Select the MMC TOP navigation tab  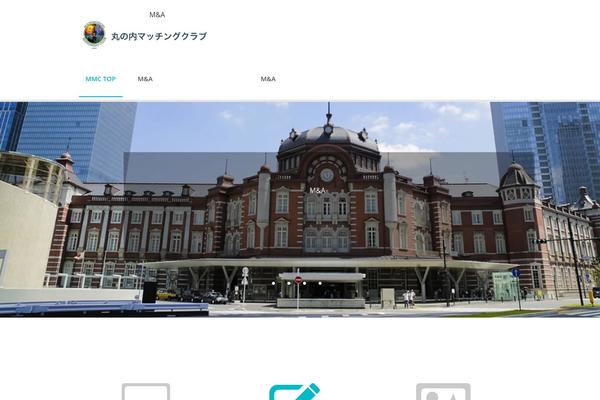coord(101,79)
